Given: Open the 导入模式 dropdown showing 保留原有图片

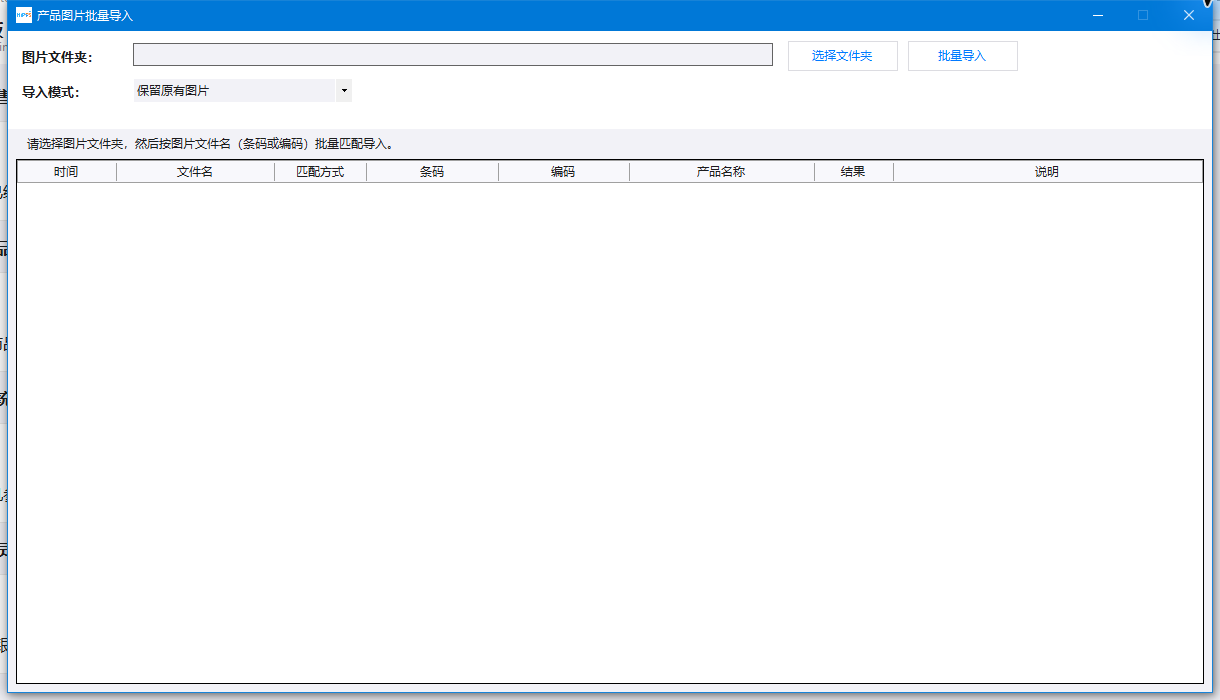Looking at the screenshot, I should click(243, 91).
